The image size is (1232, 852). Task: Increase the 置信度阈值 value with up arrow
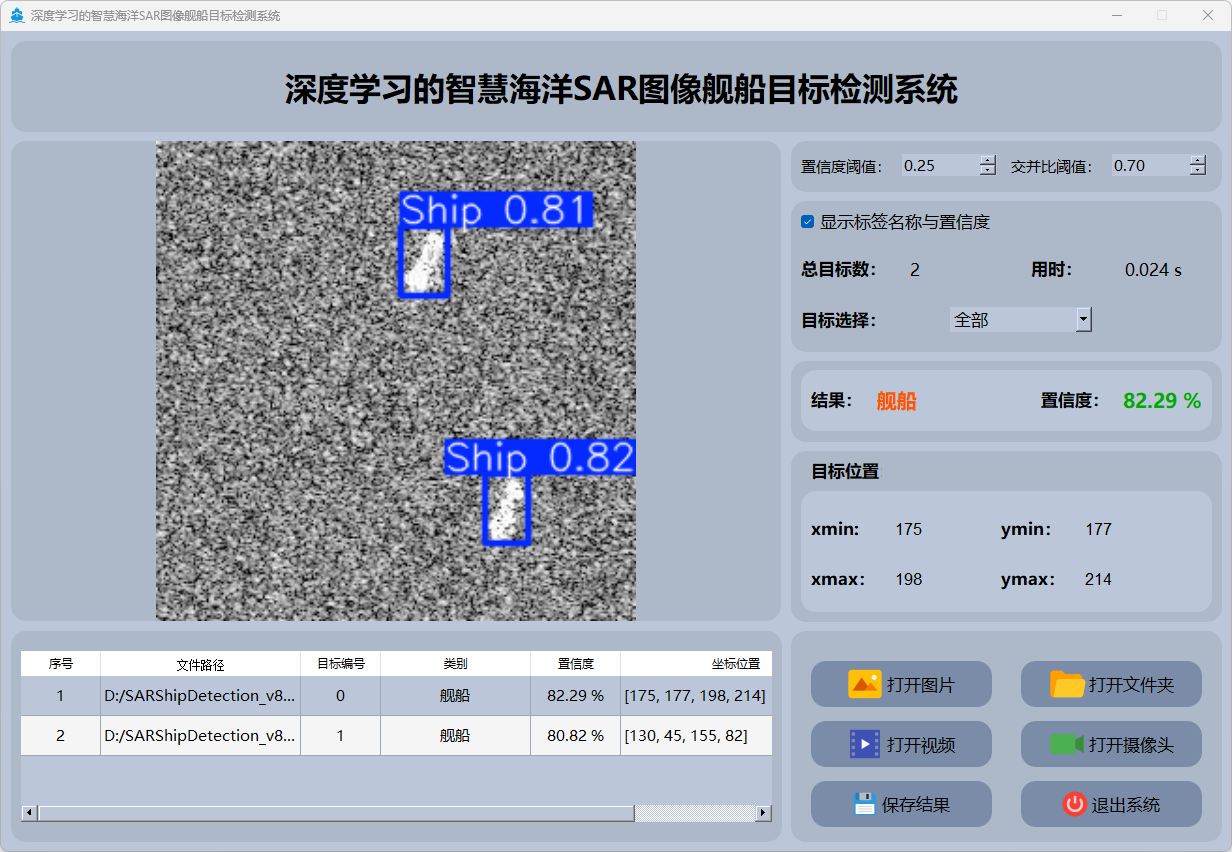click(988, 160)
